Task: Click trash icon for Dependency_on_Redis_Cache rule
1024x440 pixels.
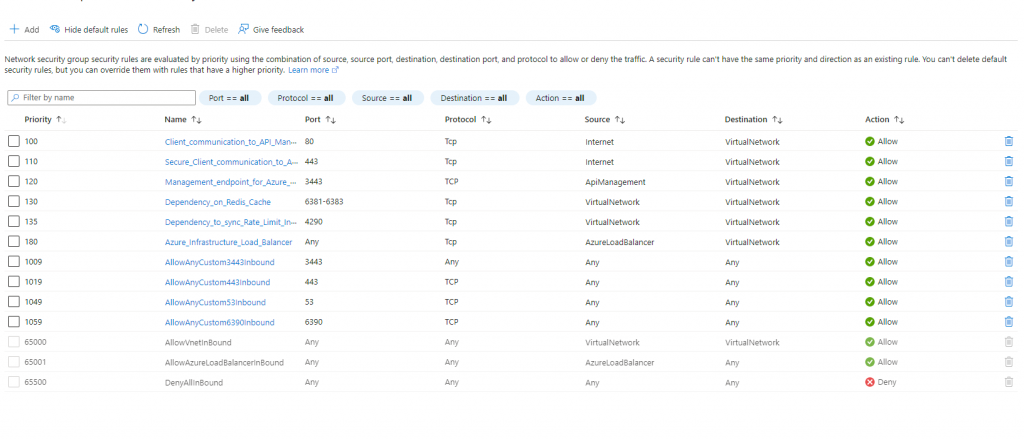Action: pyautogui.click(x=1008, y=202)
